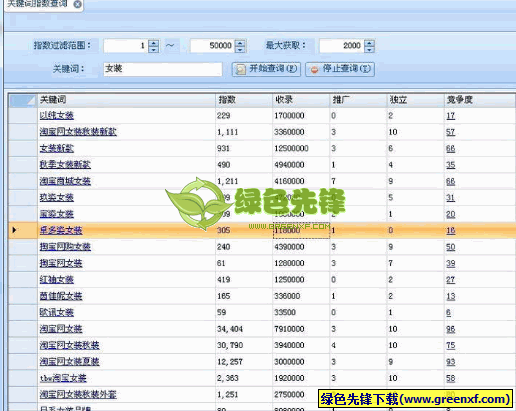The image size is (516, 411).
Task: Select the 收录 cell showing 1700000
Action: tap(301, 115)
